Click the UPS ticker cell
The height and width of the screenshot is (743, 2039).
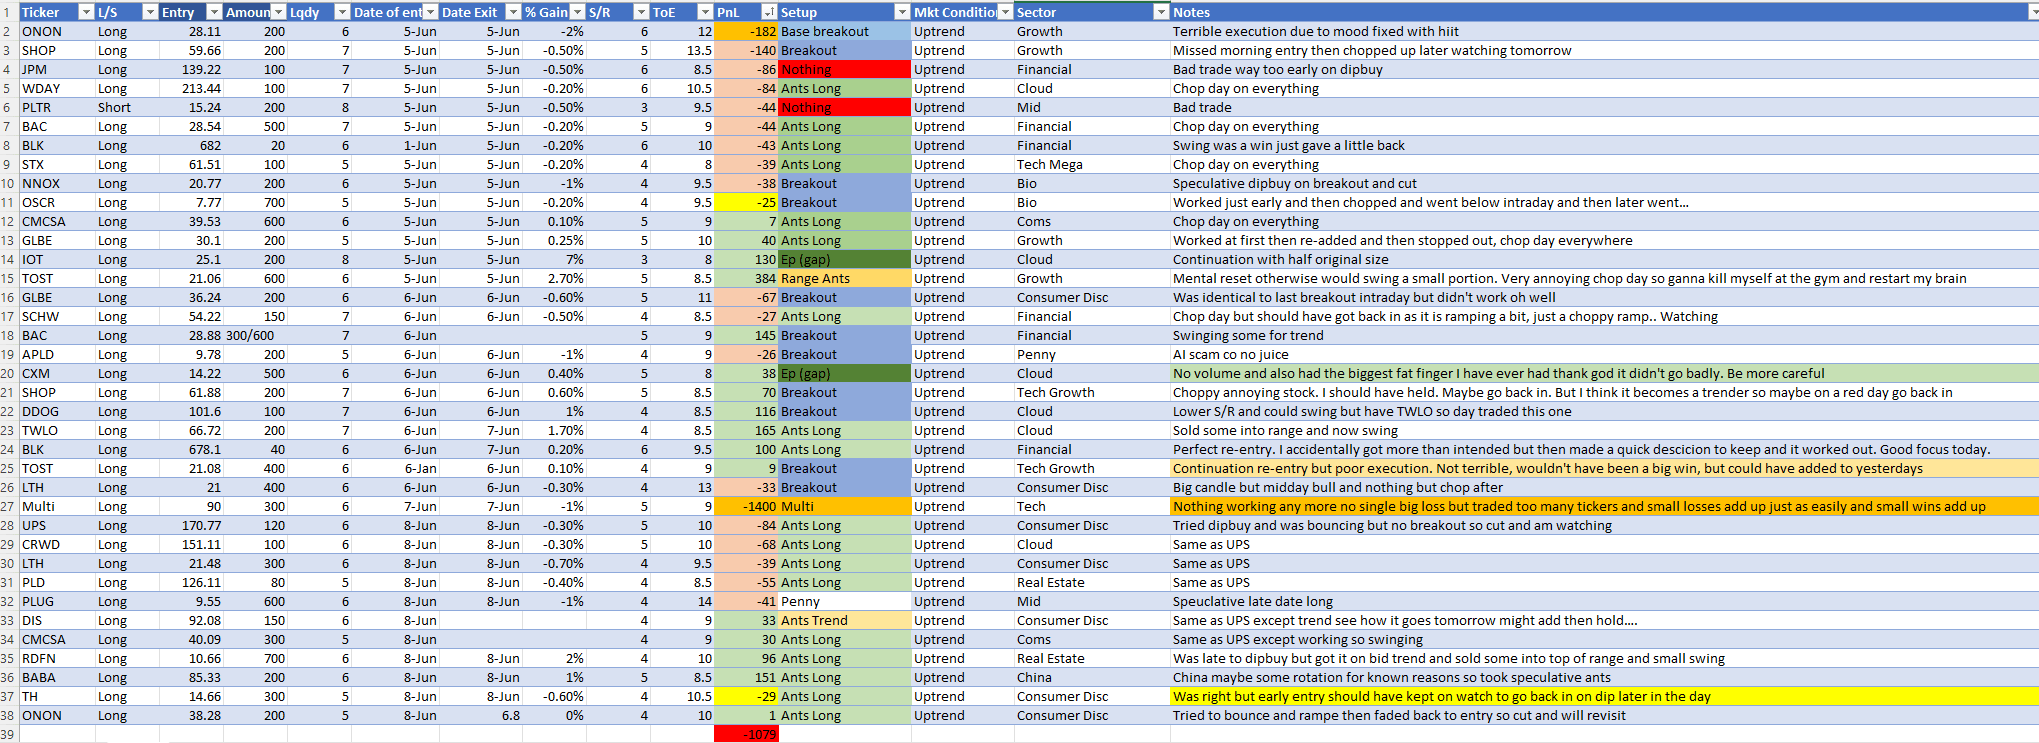pyautogui.click(x=57, y=525)
